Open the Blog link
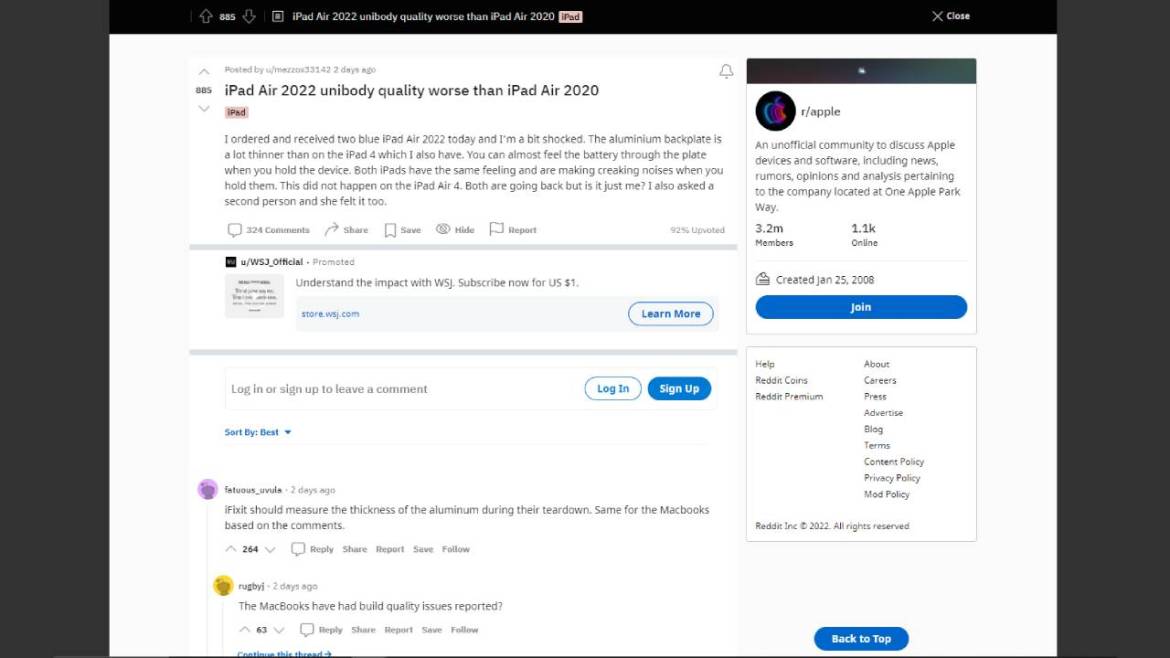 pos(873,430)
